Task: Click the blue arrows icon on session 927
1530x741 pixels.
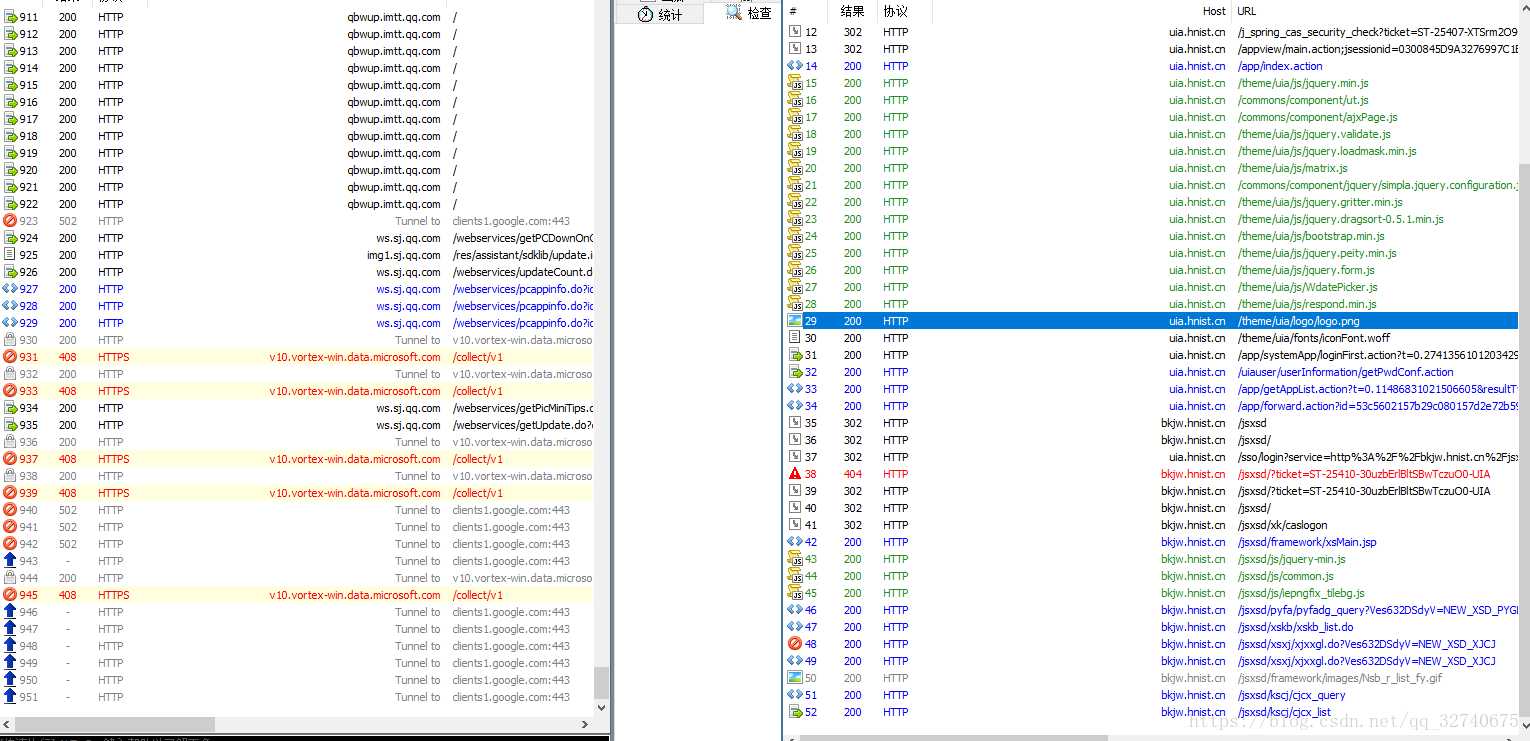Action: tap(10, 289)
